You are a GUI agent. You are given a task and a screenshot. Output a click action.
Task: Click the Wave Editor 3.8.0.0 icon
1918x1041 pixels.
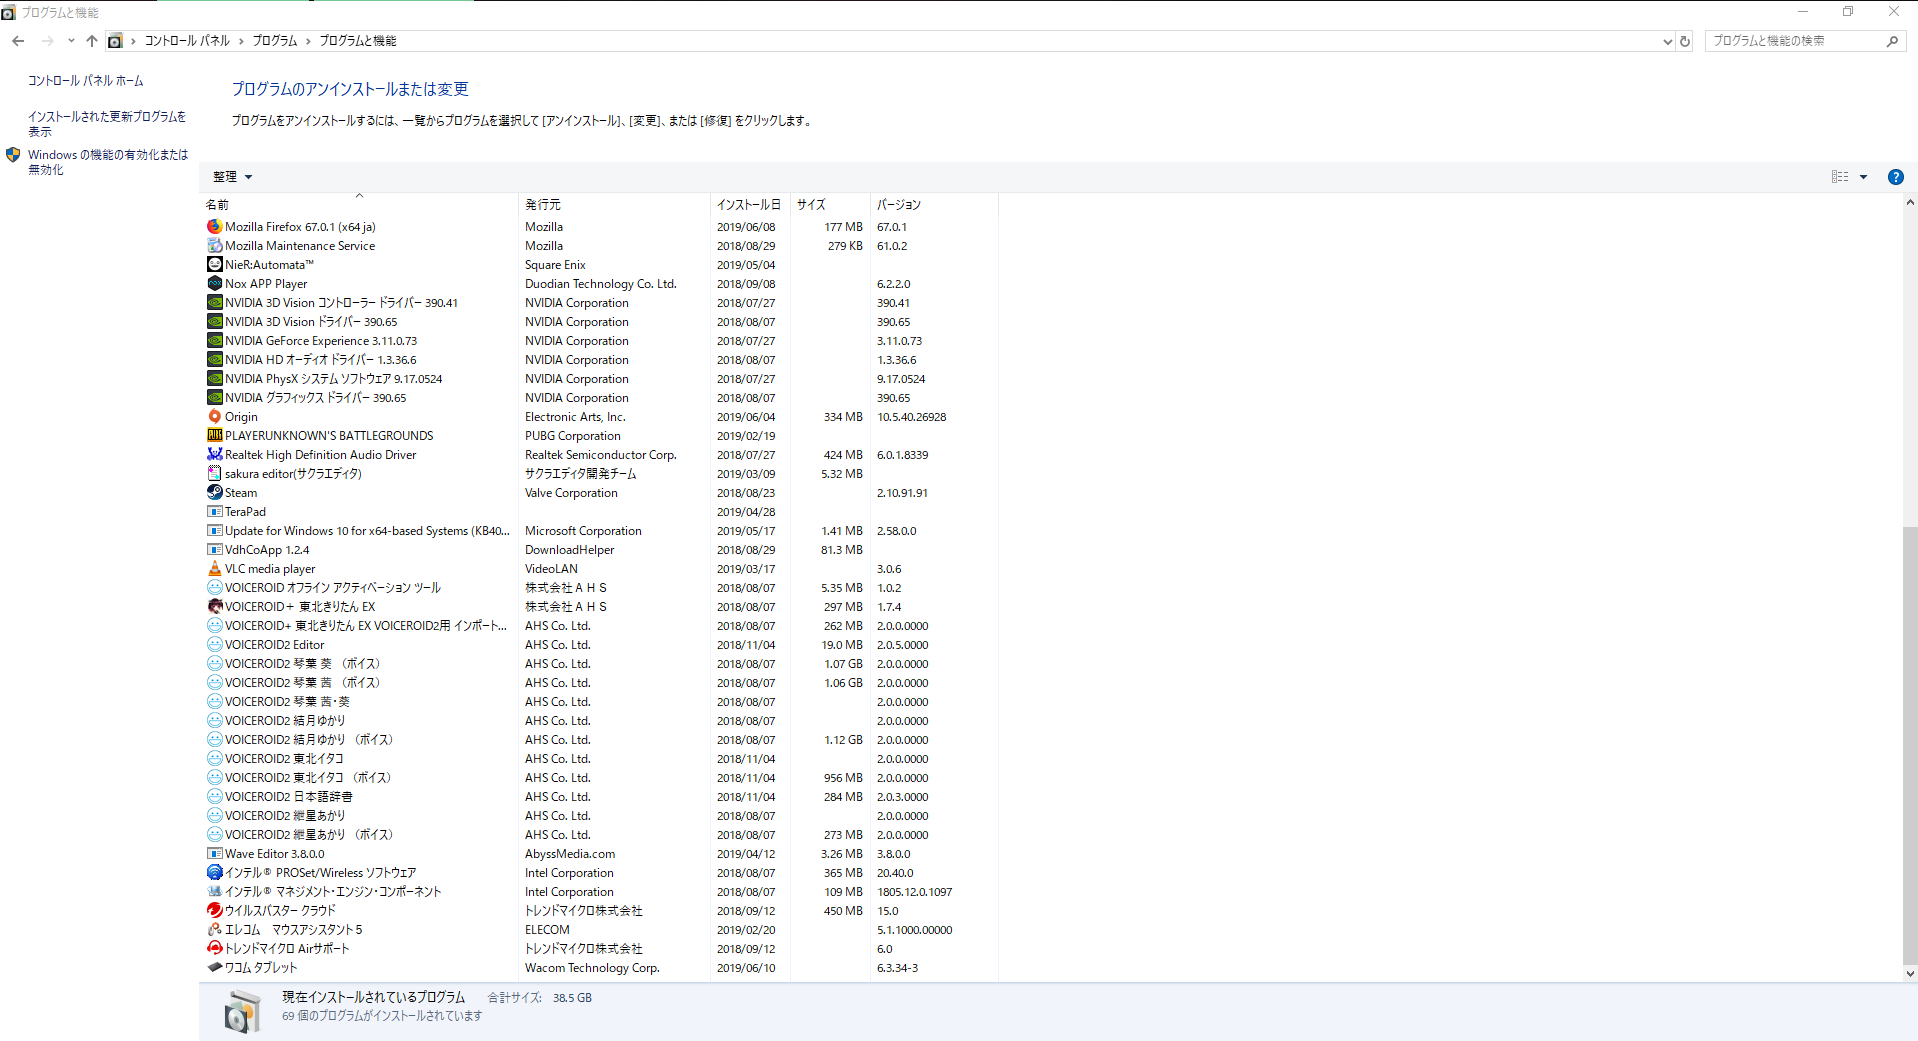click(x=214, y=854)
